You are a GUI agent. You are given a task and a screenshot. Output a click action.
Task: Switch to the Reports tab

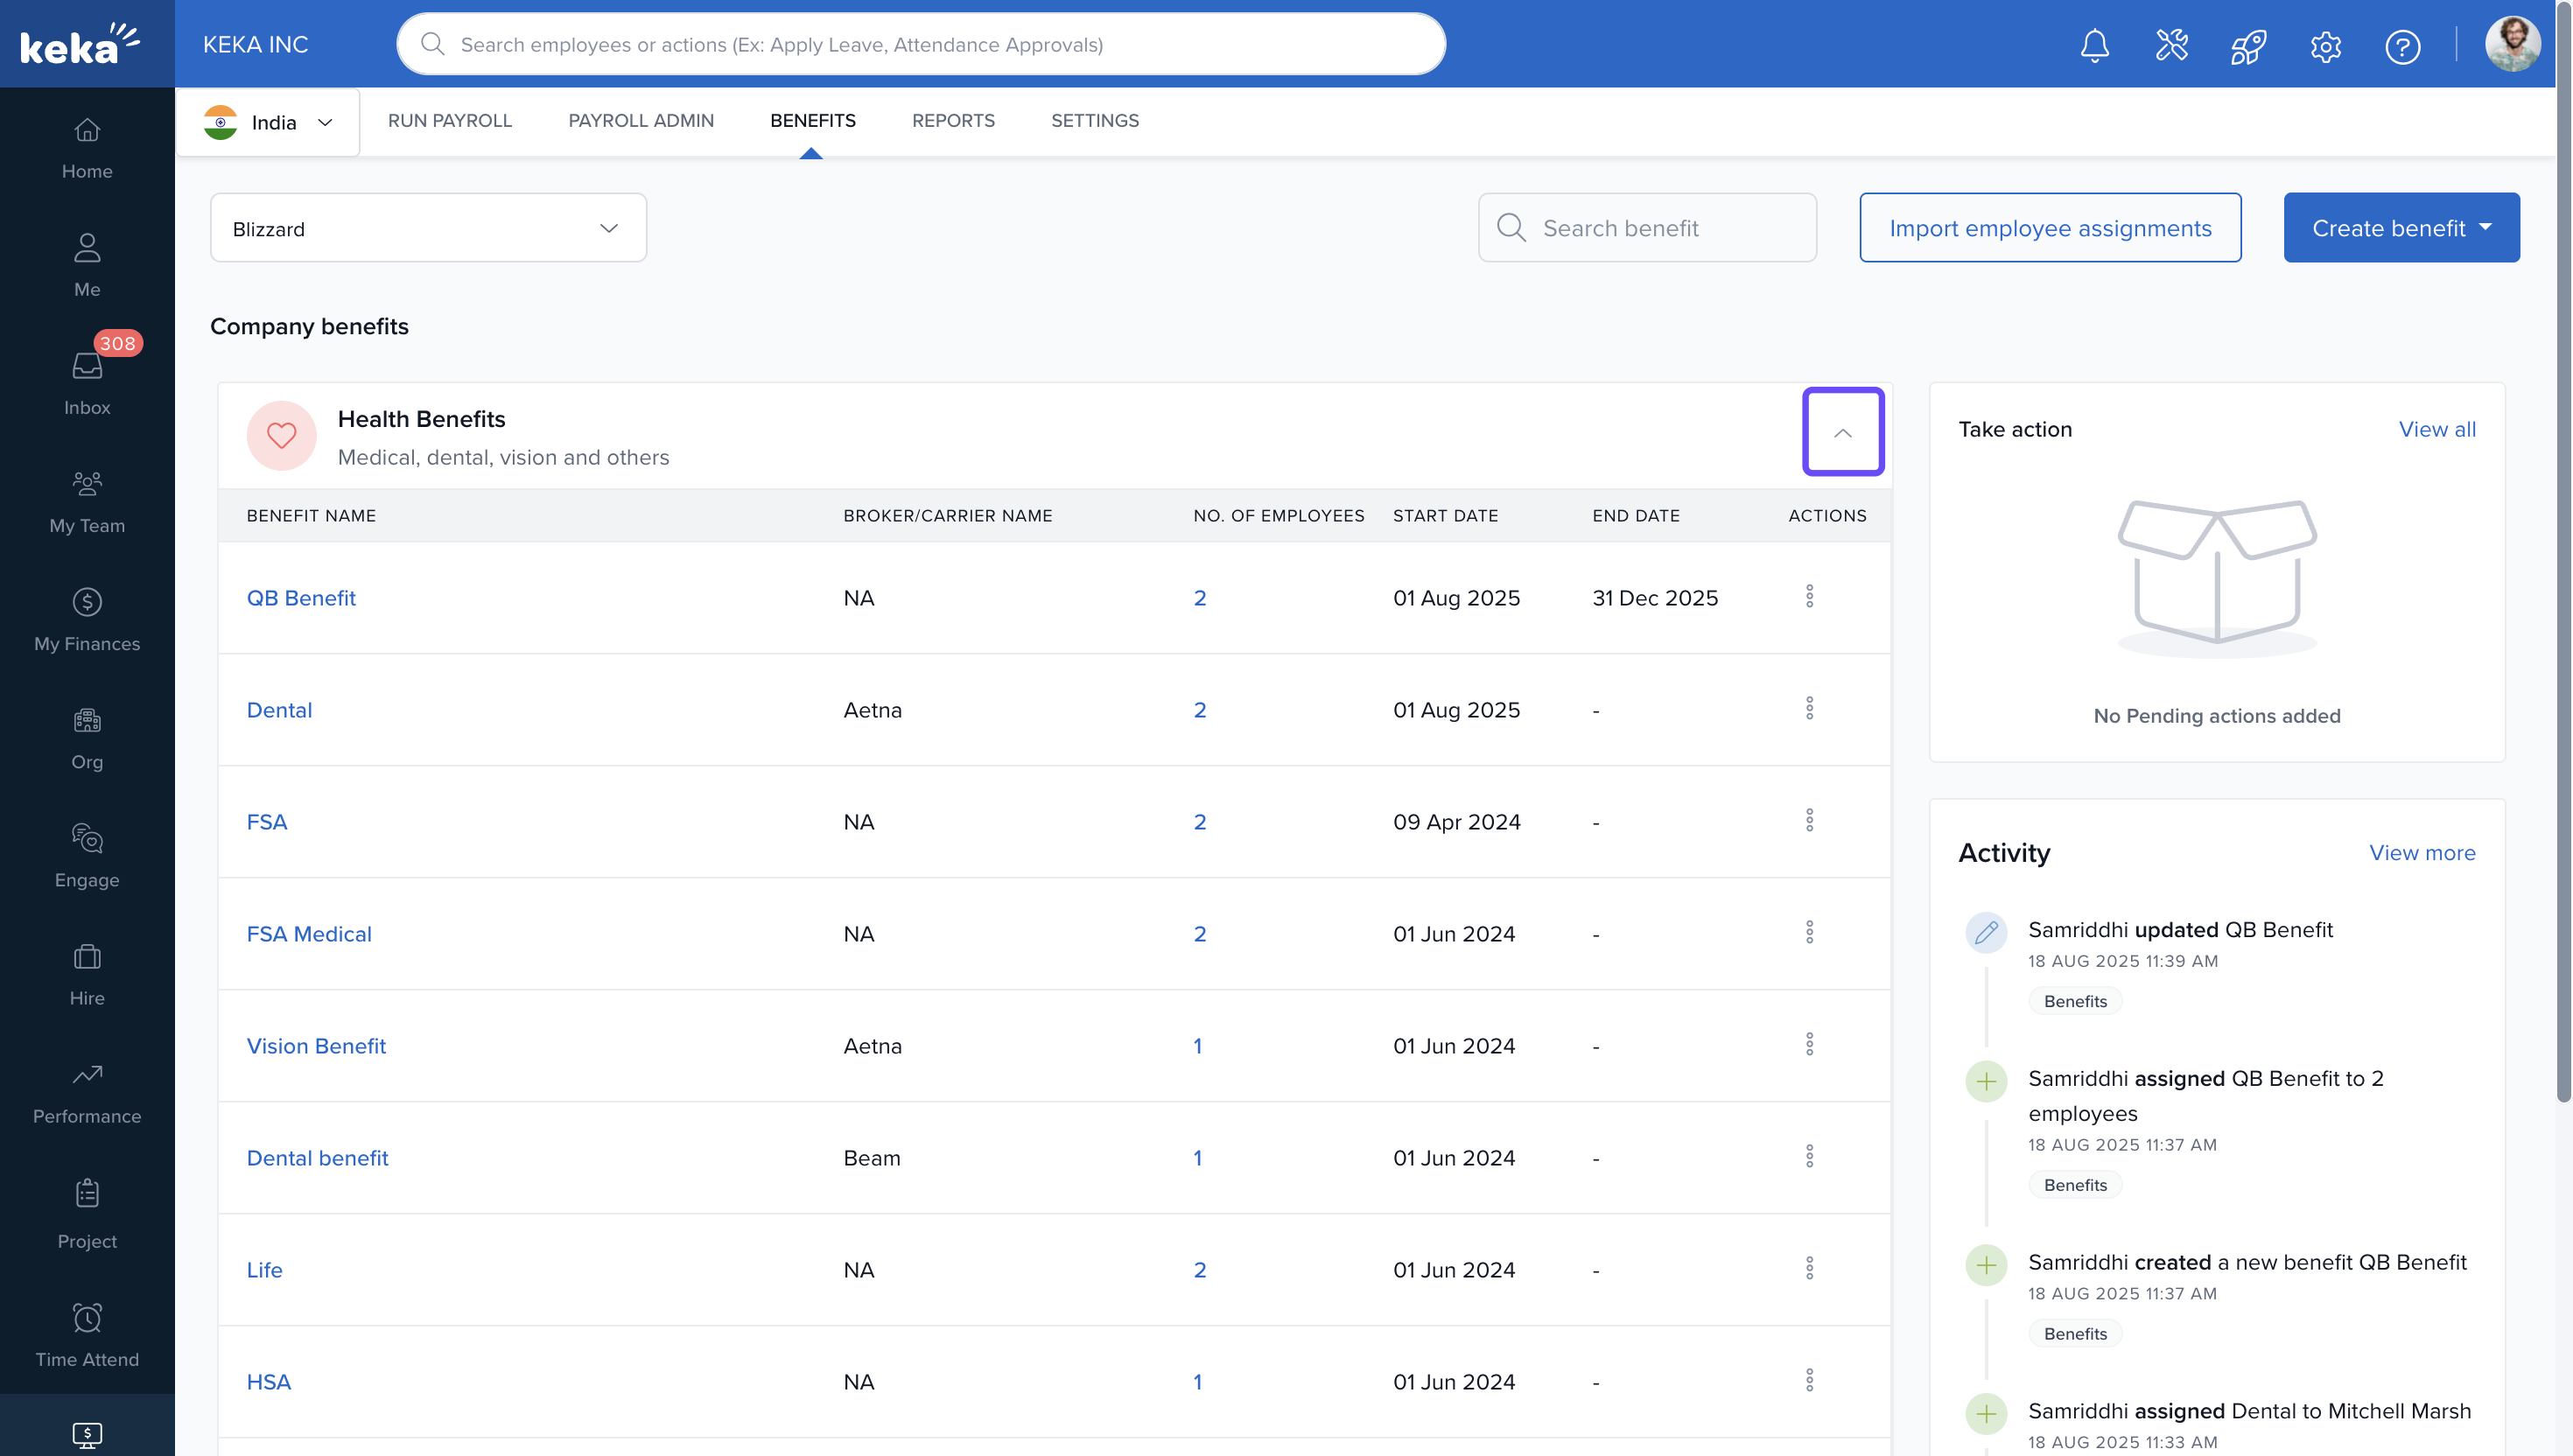tap(952, 120)
